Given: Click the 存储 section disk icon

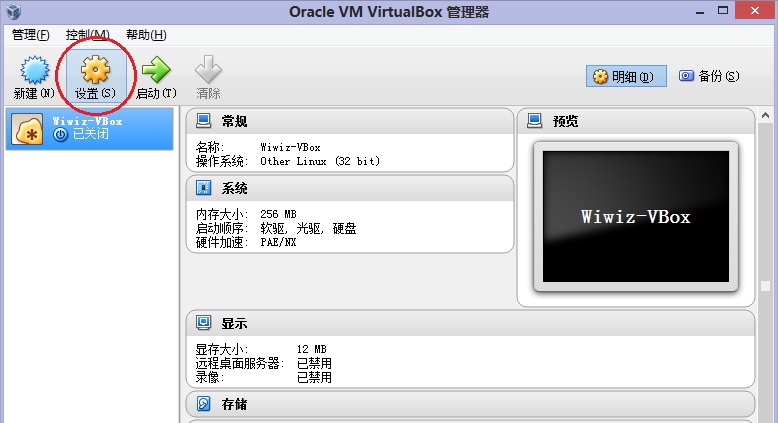Looking at the screenshot, I should pyautogui.click(x=203, y=404).
